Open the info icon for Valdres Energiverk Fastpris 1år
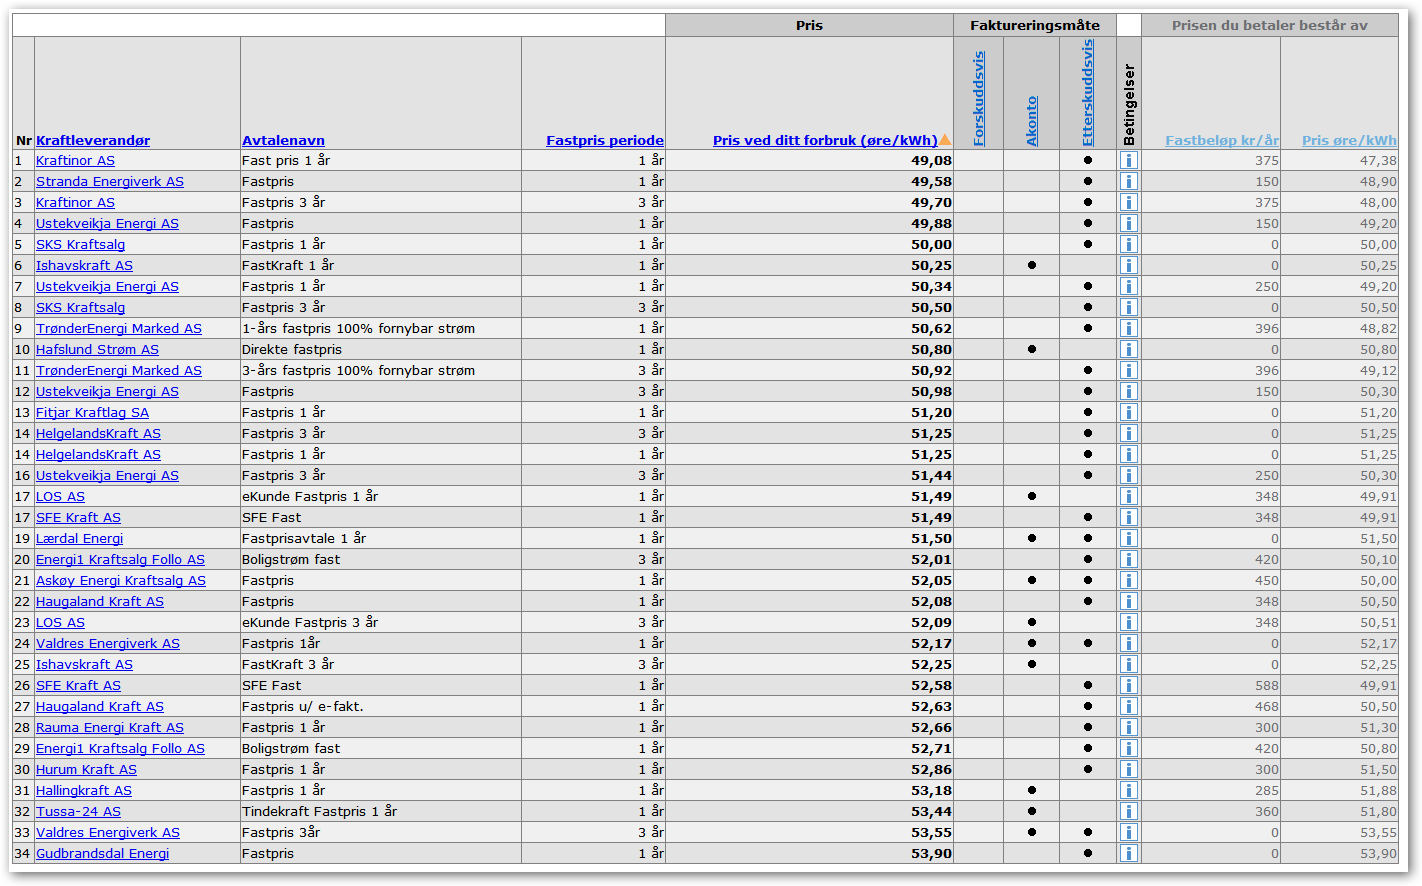 (1128, 643)
